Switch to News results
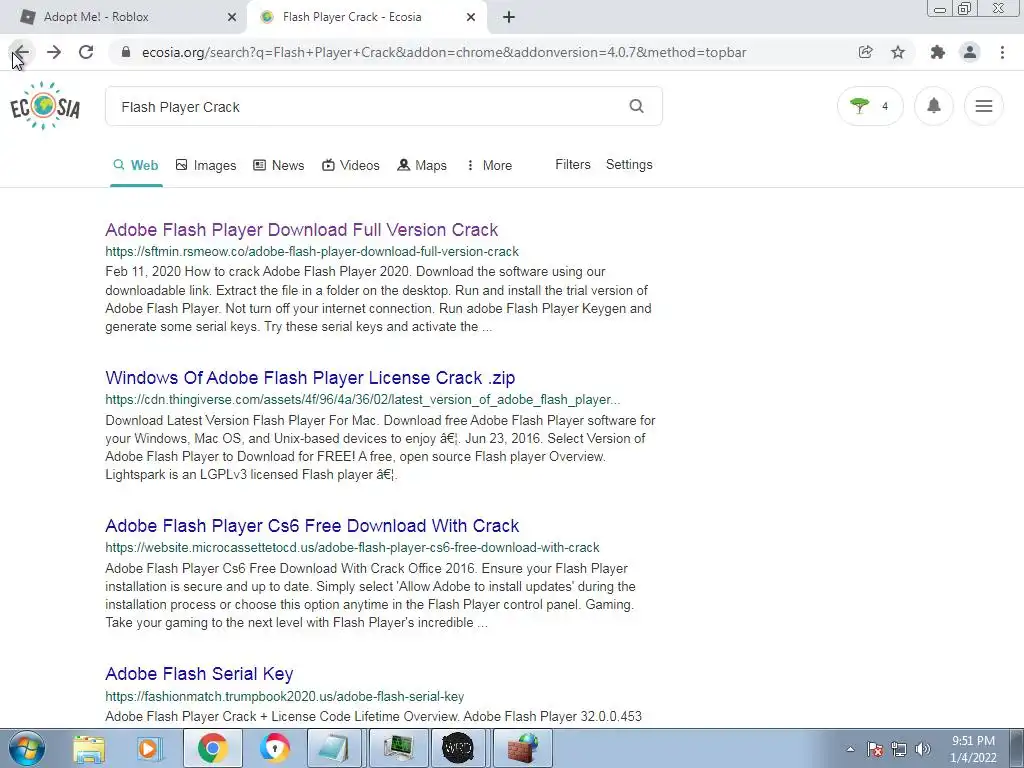1024x768 pixels. [x=279, y=165]
